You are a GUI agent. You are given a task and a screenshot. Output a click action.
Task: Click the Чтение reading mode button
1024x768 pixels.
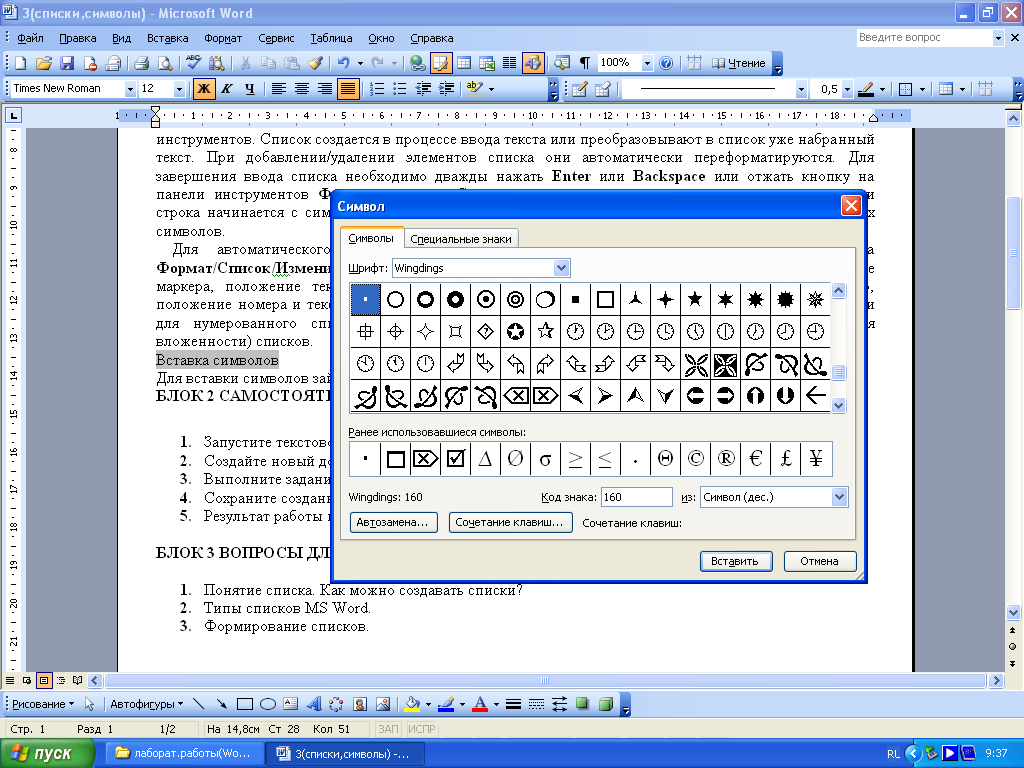click(x=738, y=63)
